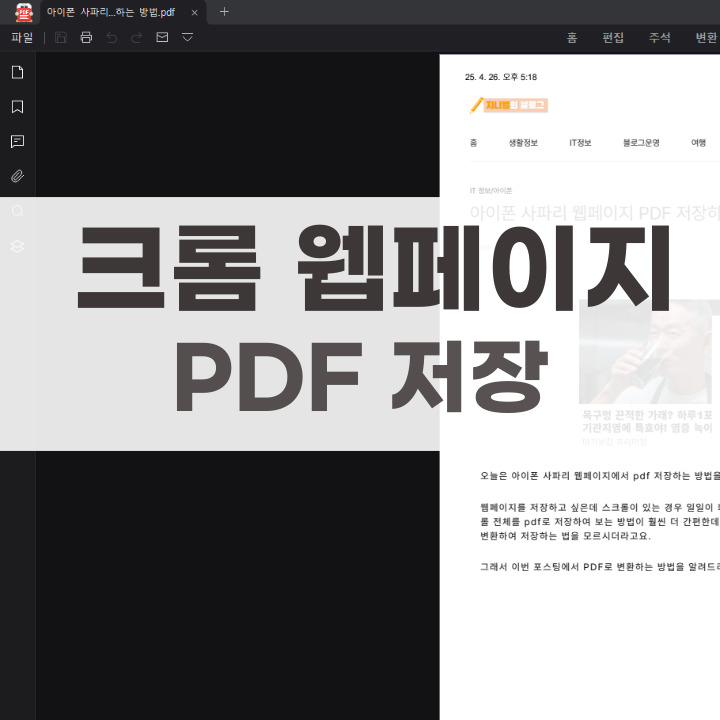The height and width of the screenshot is (720, 720).
Task: Switch to the 홈 ribbon tab
Action: coord(572,38)
